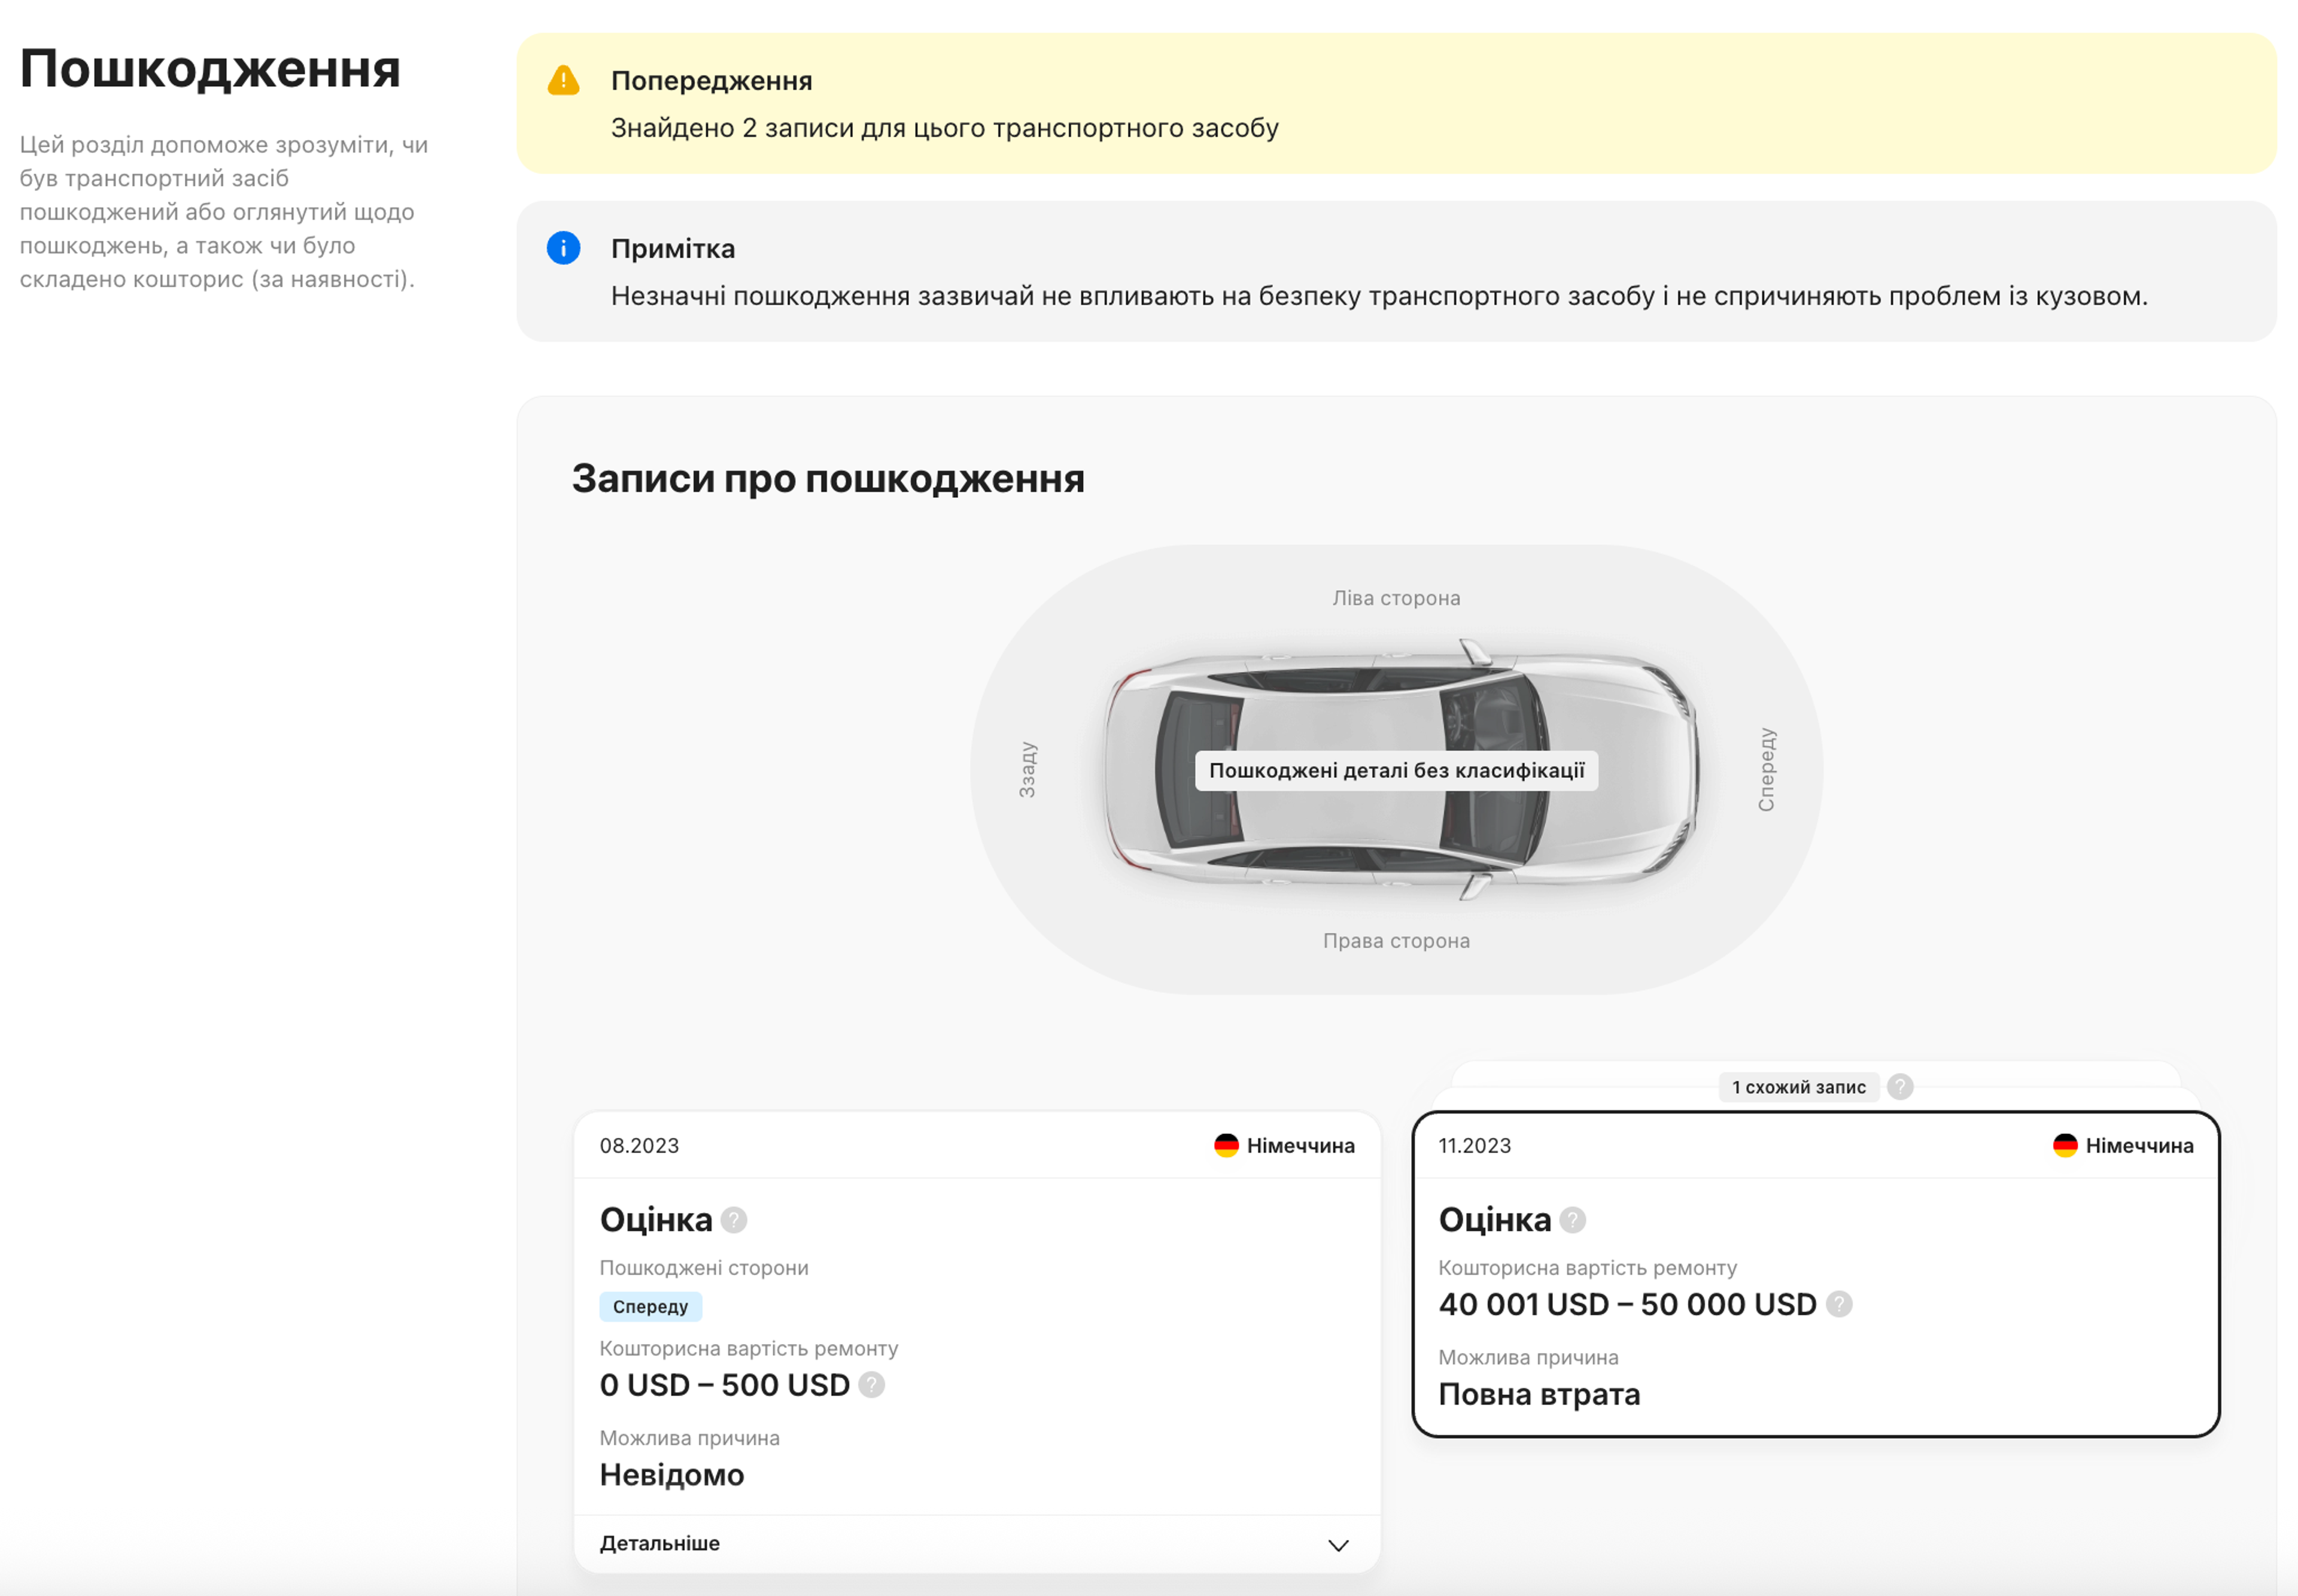Click the help icon next to Оцінка in 08.2023 record
The image size is (2298, 1596).
click(x=733, y=1220)
